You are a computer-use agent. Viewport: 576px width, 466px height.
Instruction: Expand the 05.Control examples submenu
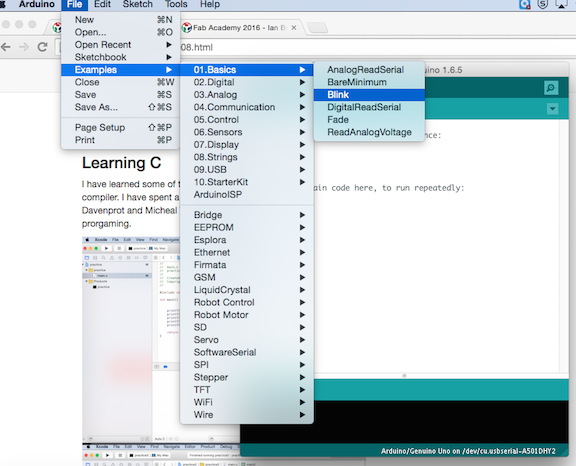click(247, 120)
